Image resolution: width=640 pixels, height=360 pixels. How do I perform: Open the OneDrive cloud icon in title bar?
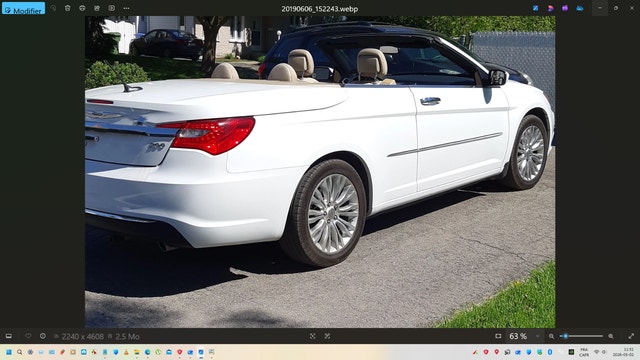click(x=580, y=8)
